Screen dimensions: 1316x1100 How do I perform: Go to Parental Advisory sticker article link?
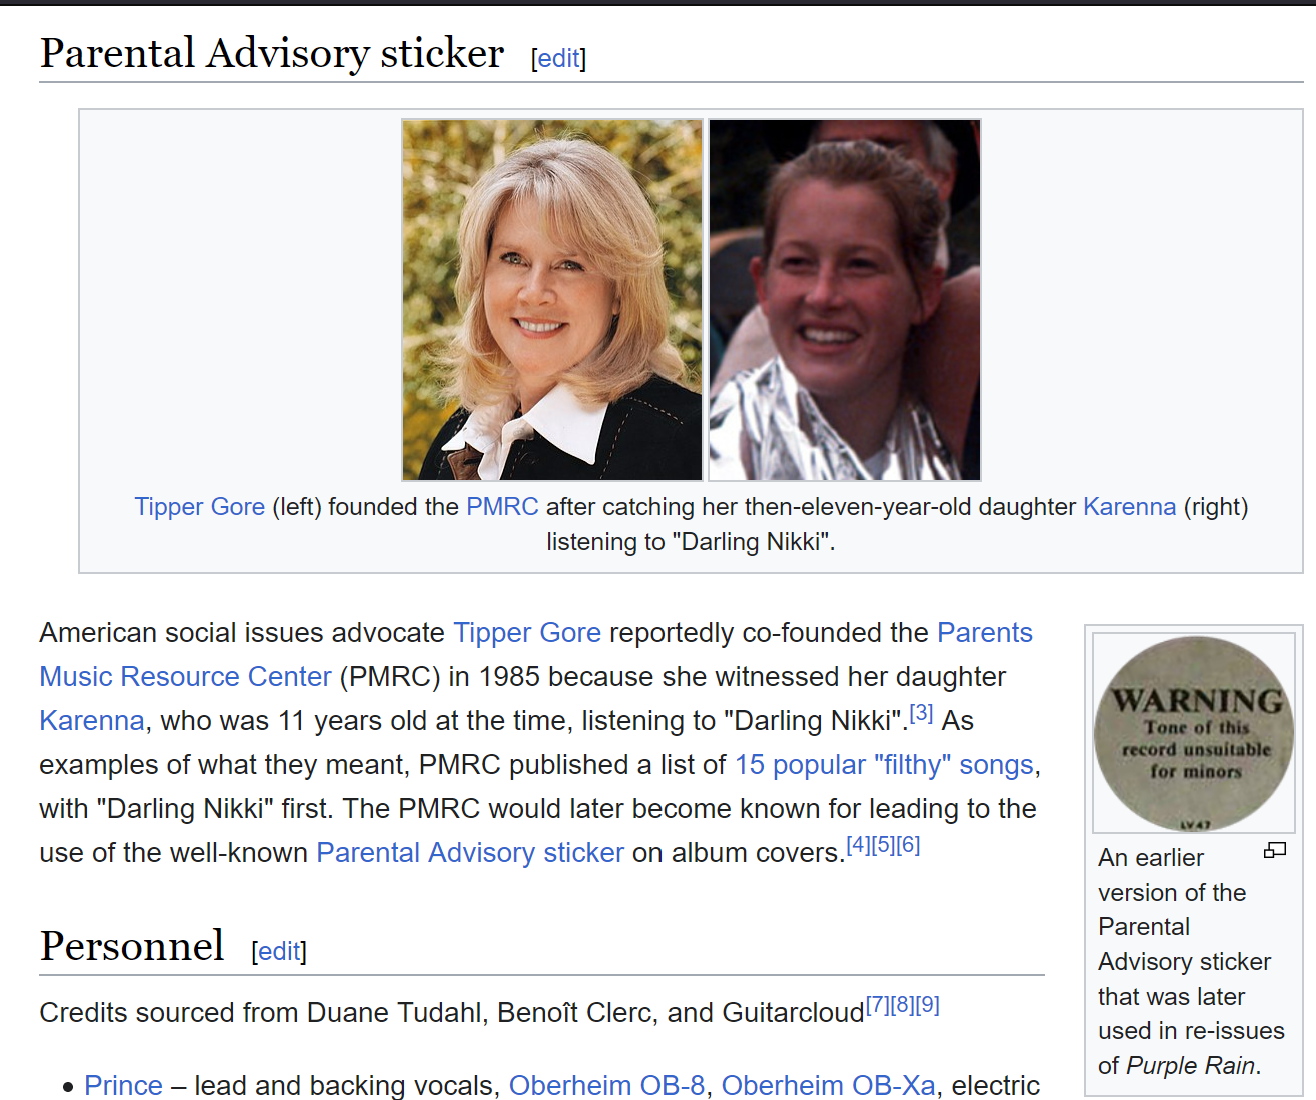tap(470, 853)
